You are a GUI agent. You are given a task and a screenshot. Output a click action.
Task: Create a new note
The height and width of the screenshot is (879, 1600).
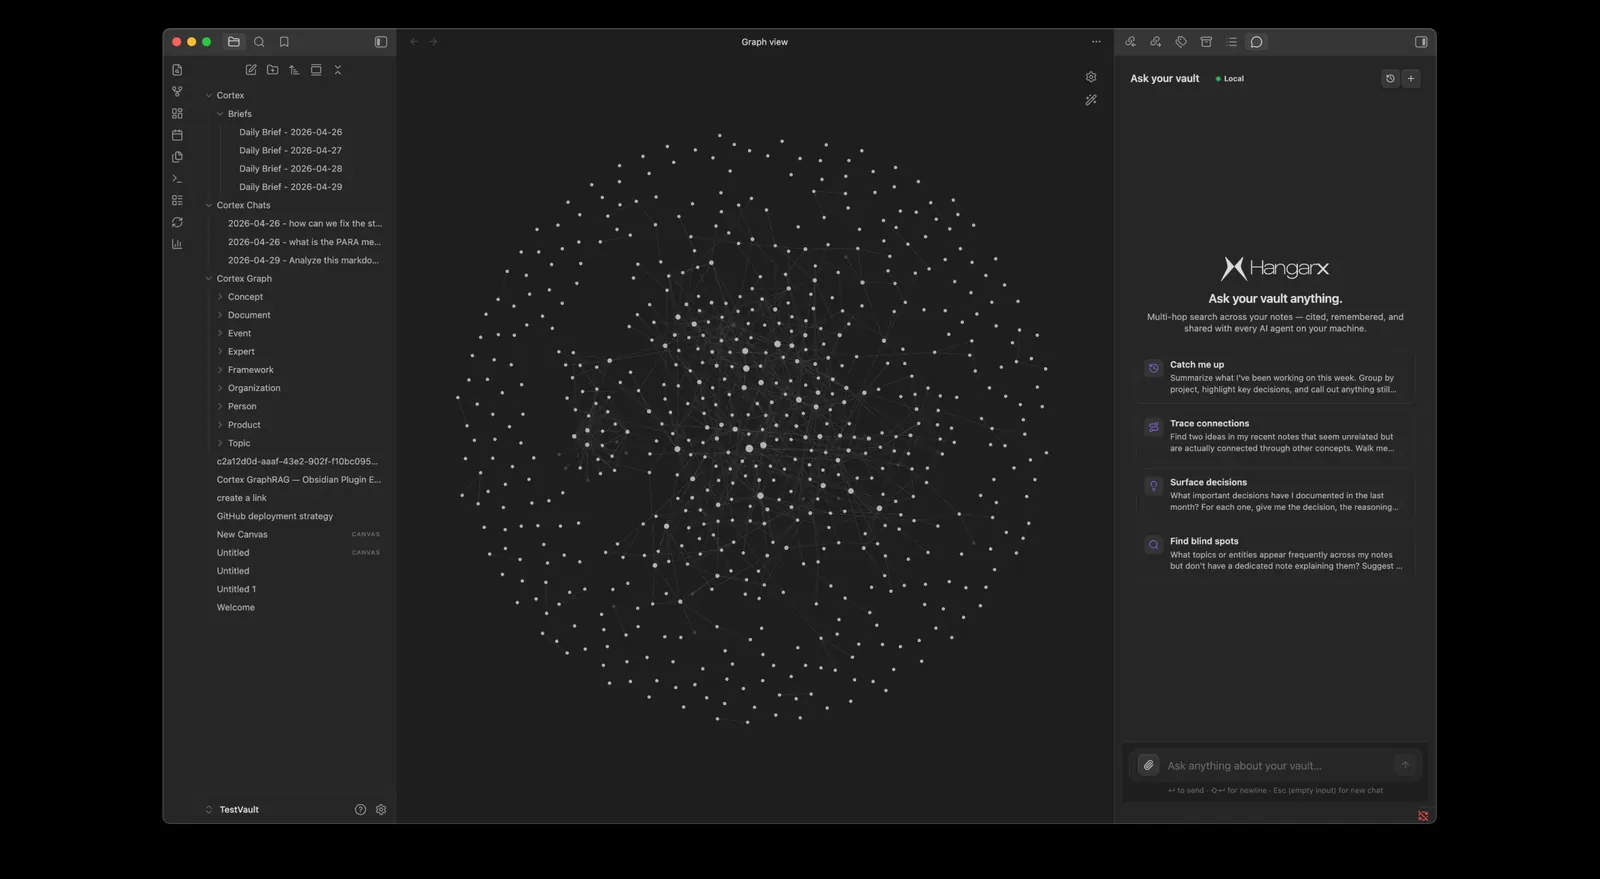coord(251,70)
